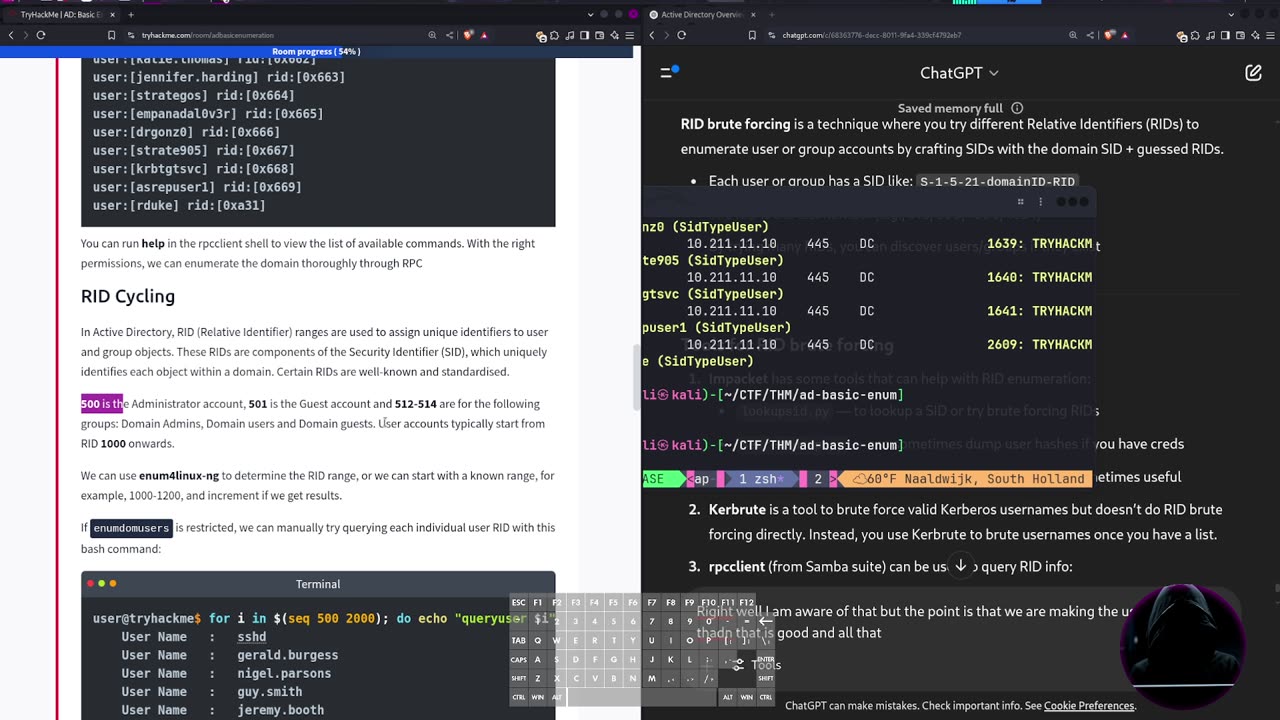The height and width of the screenshot is (720, 1280).
Task: Open Brave Rewards triangle in TryHackMe window
Action: pyautogui.click(x=484, y=35)
